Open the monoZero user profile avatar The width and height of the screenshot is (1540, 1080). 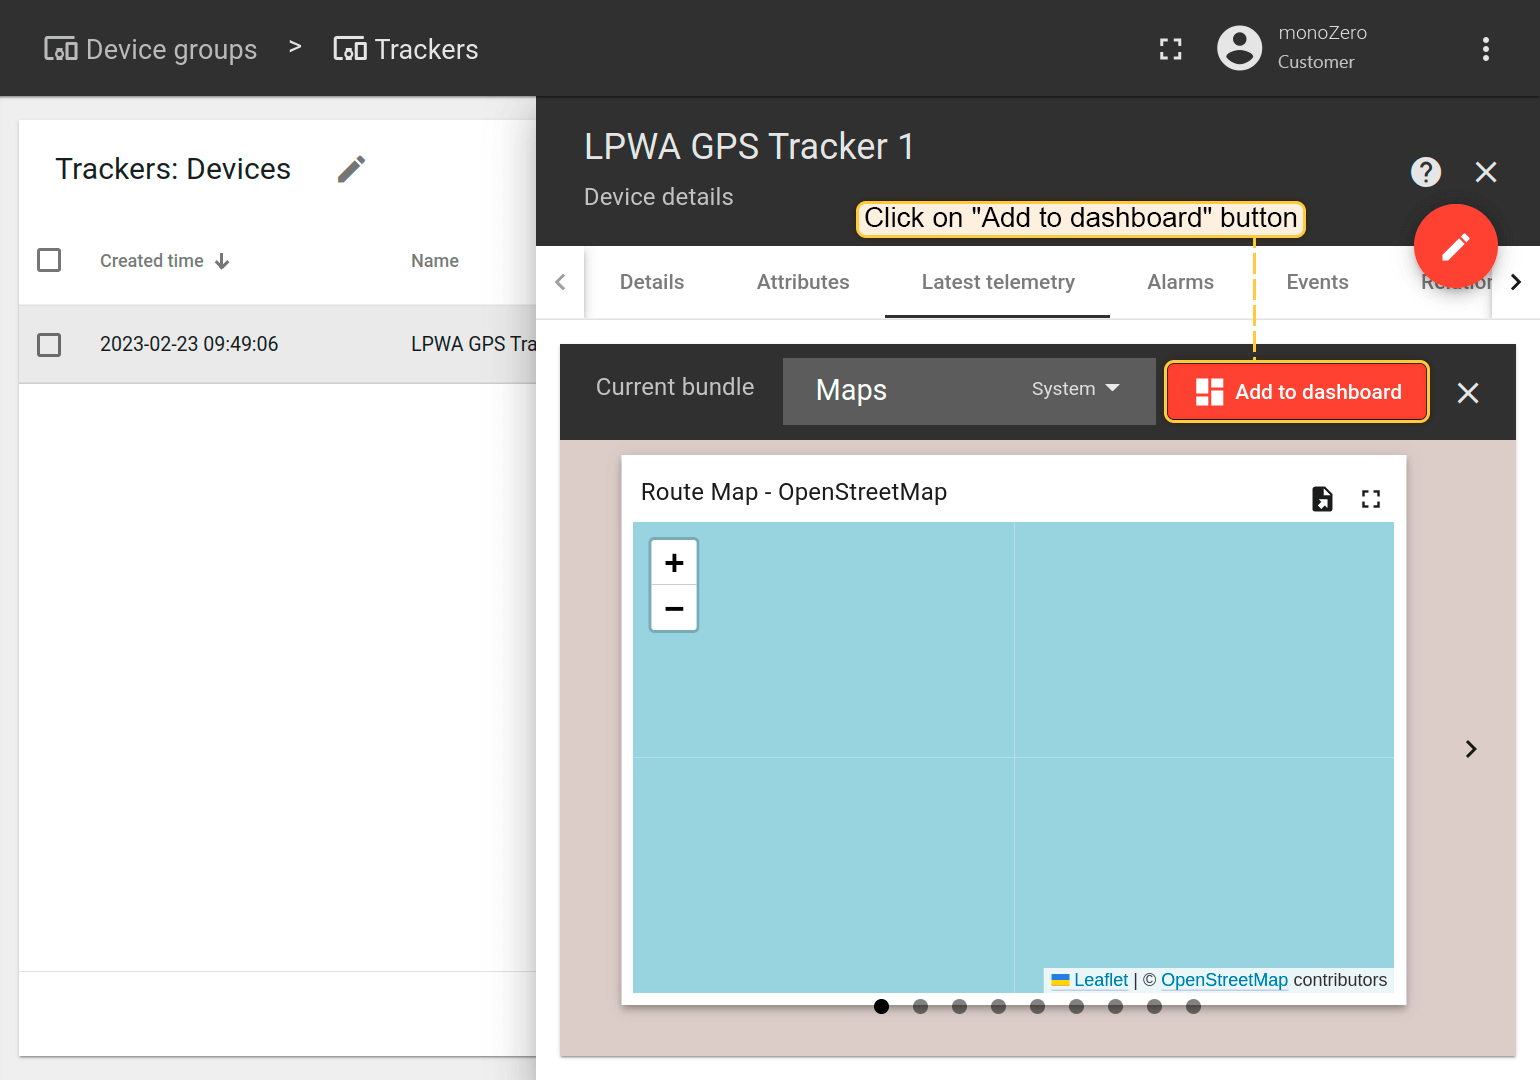(x=1239, y=48)
